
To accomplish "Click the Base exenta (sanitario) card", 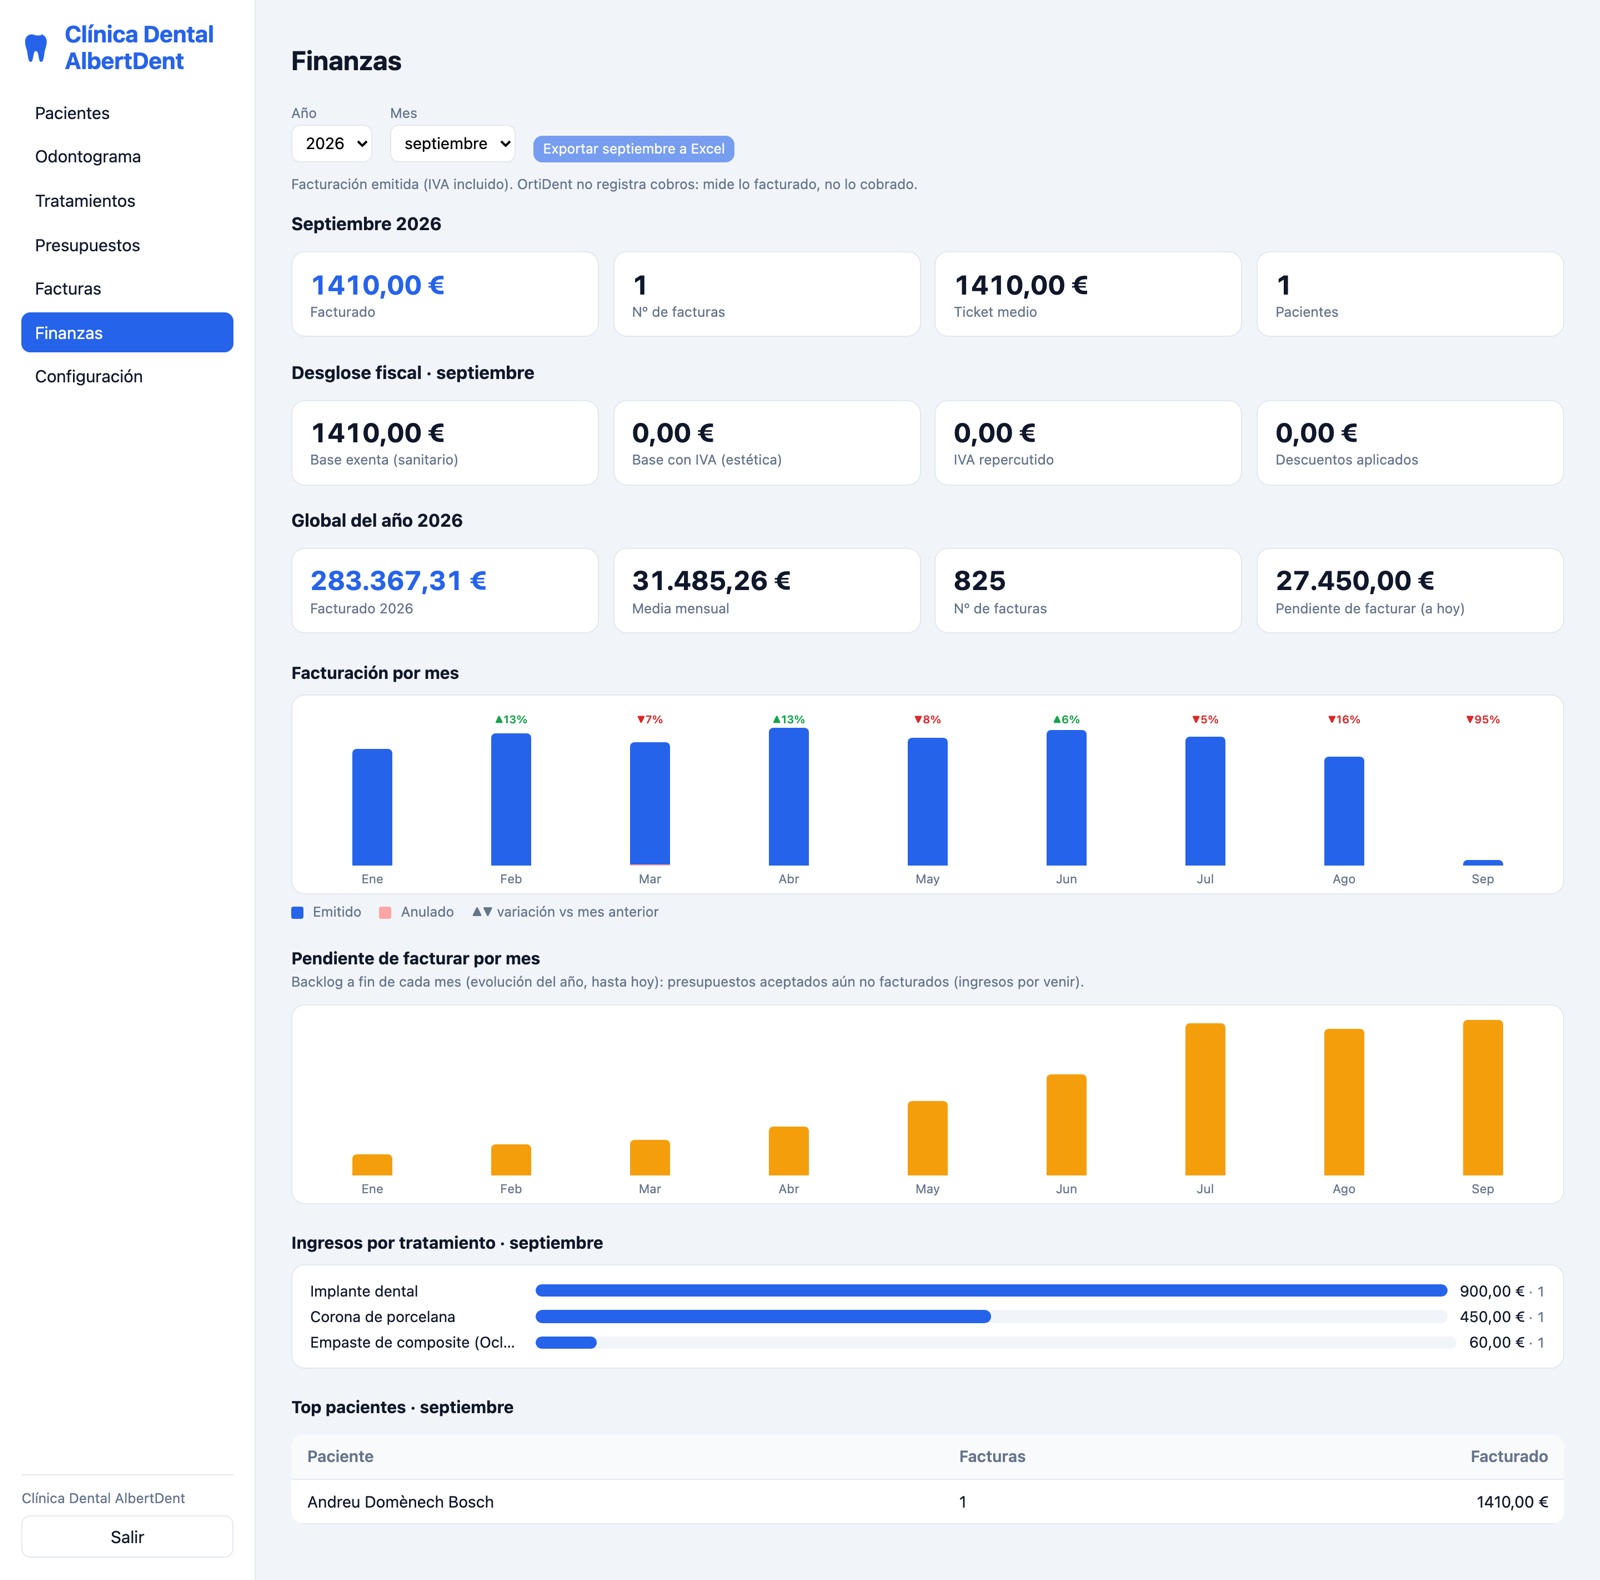I will 445,443.
